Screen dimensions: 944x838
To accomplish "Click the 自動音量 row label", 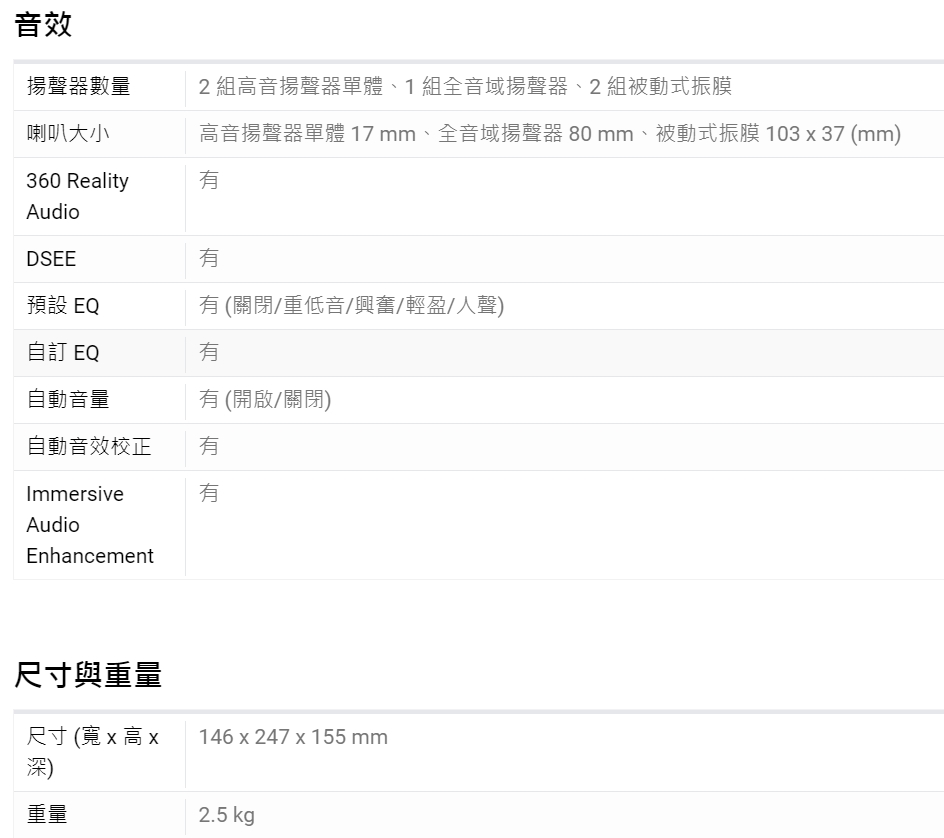I will coord(68,400).
